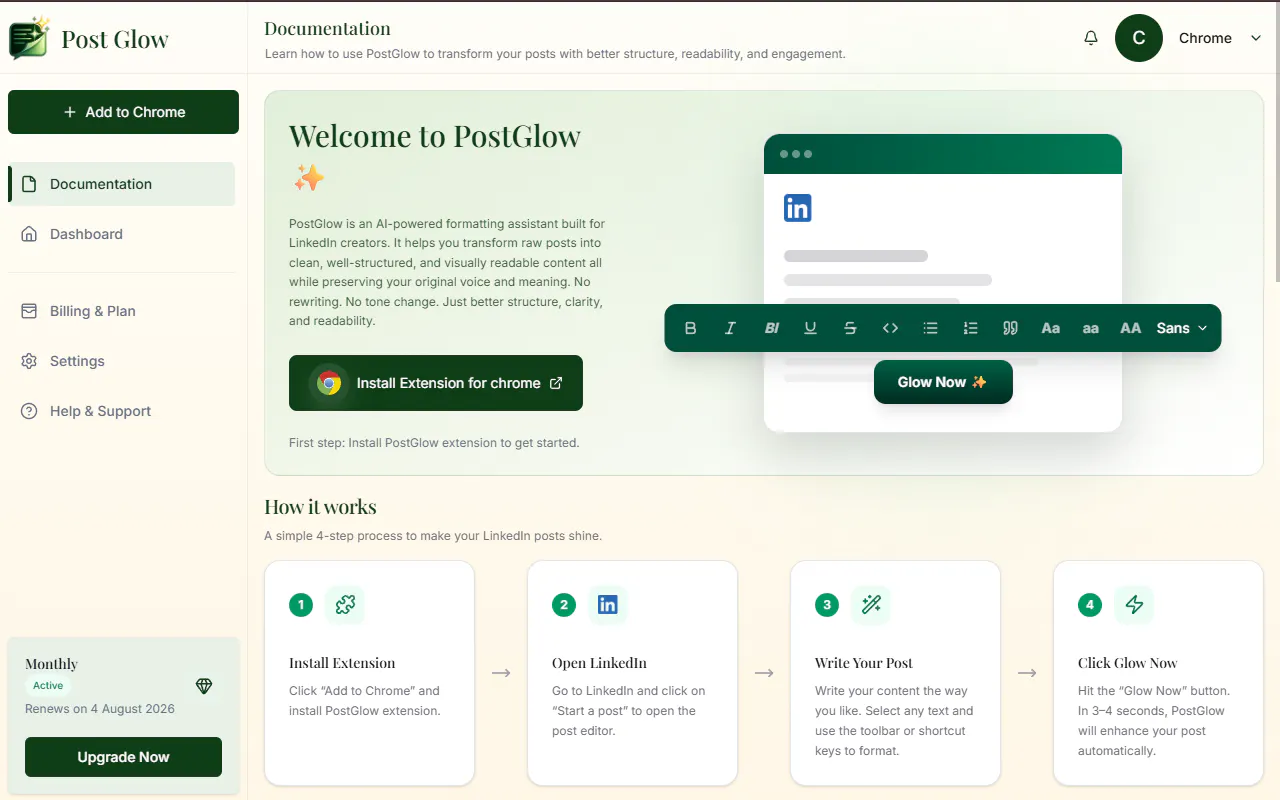Click the magic wand Write Your Post icon
This screenshot has width=1280, height=800.
(871, 604)
